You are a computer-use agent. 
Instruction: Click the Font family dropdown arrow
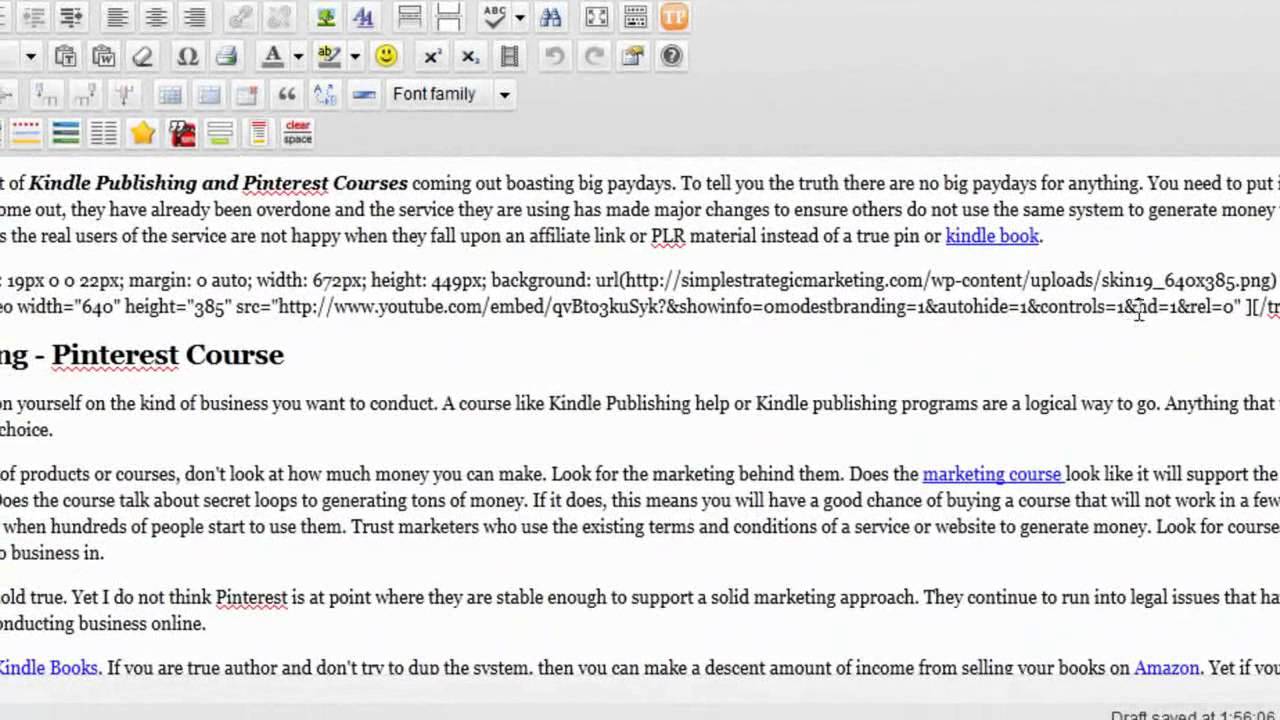(504, 94)
